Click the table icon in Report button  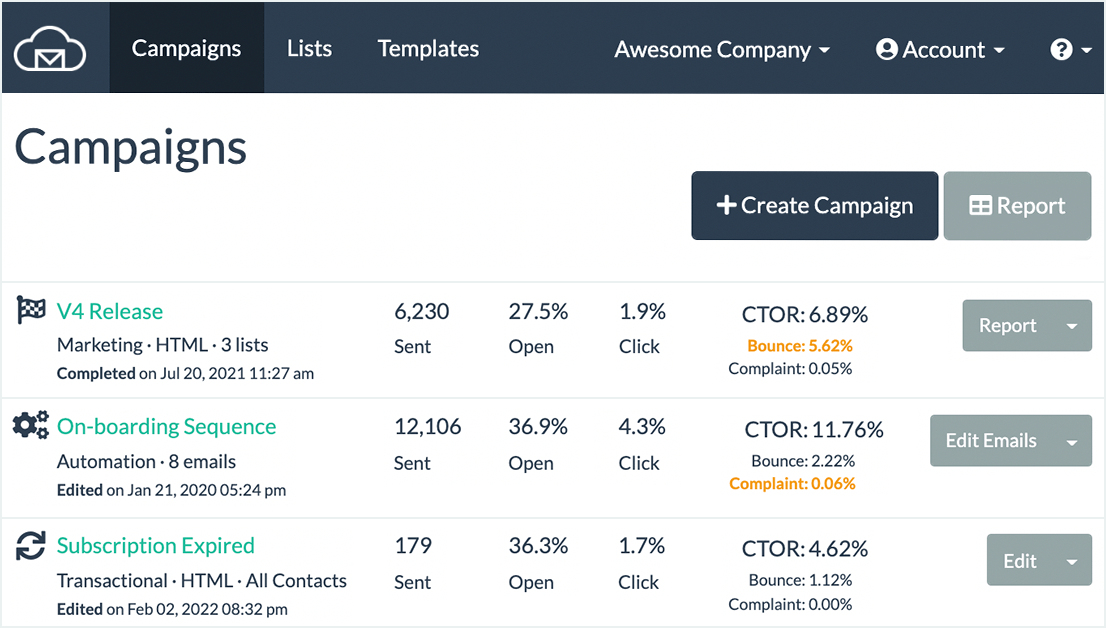[981, 206]
